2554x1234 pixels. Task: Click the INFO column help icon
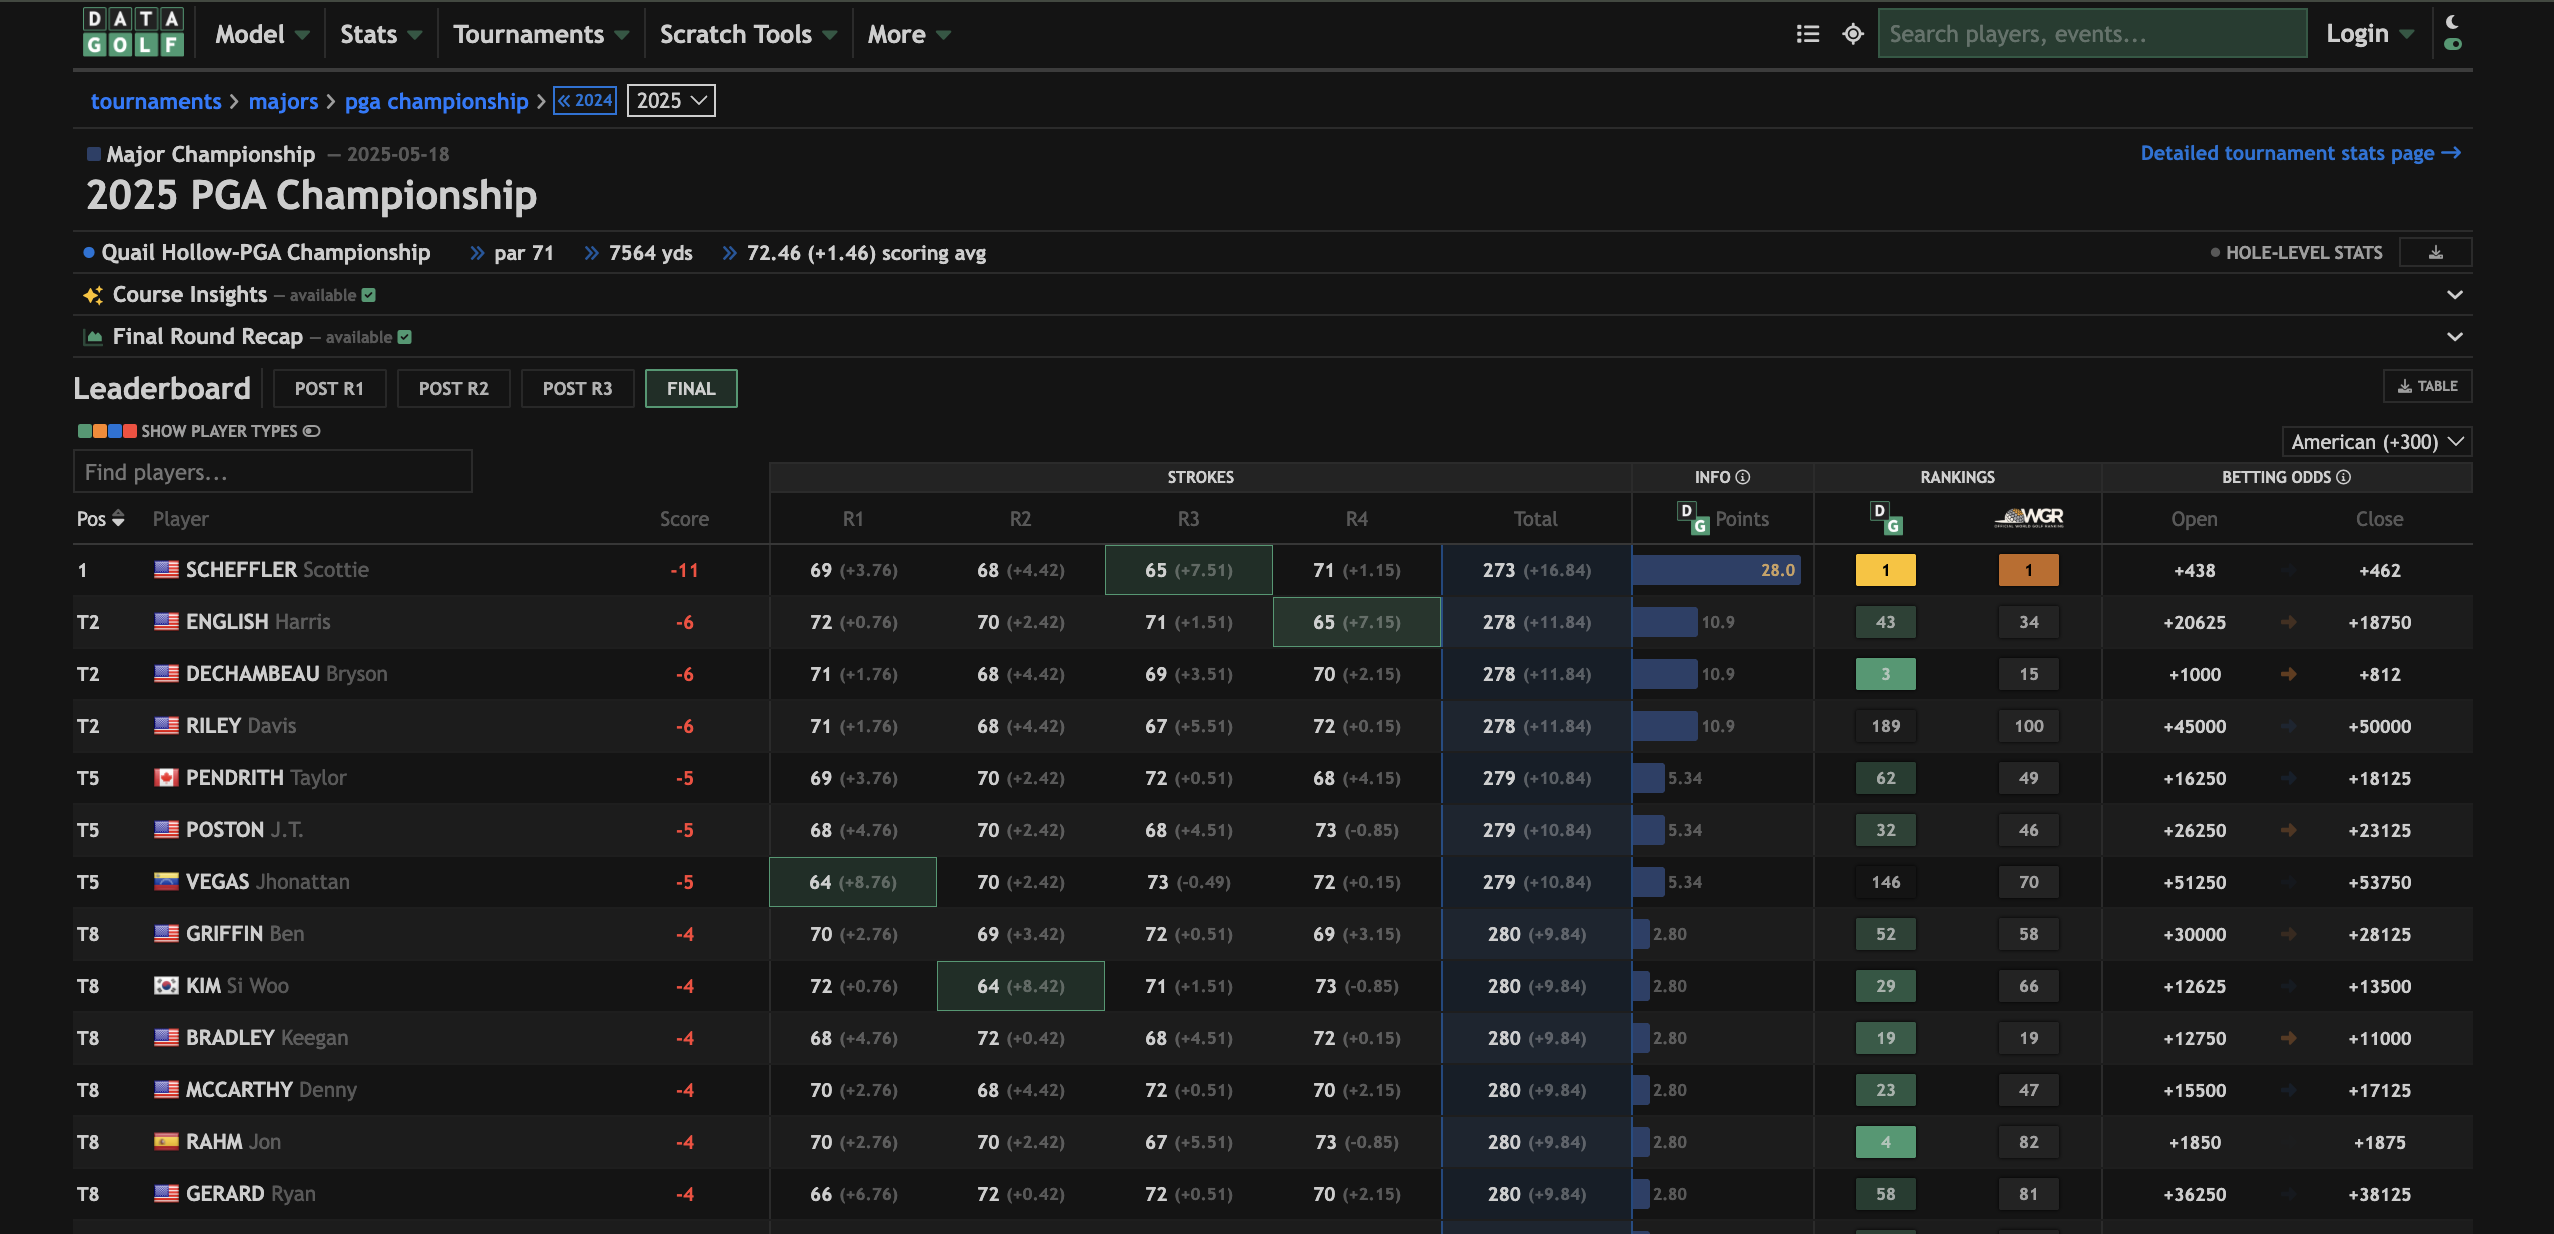[x=1743, y=477]
